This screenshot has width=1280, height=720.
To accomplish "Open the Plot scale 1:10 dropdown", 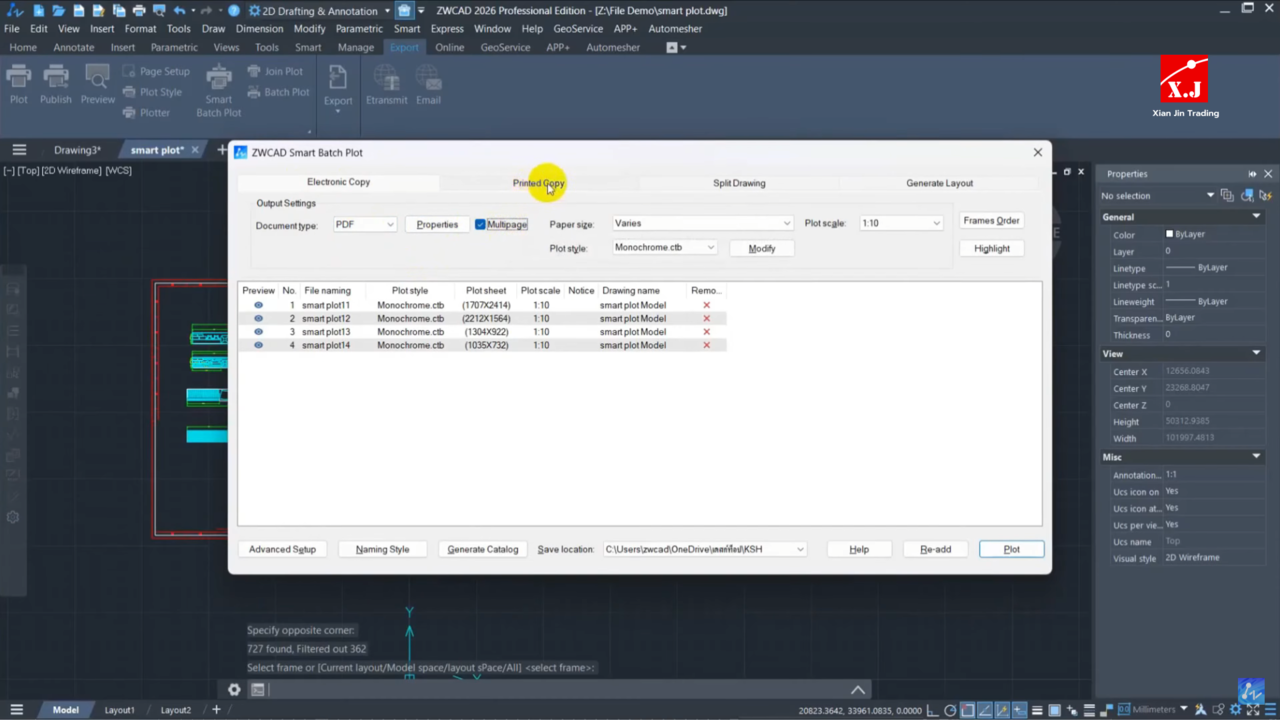I will click(900, 223).
